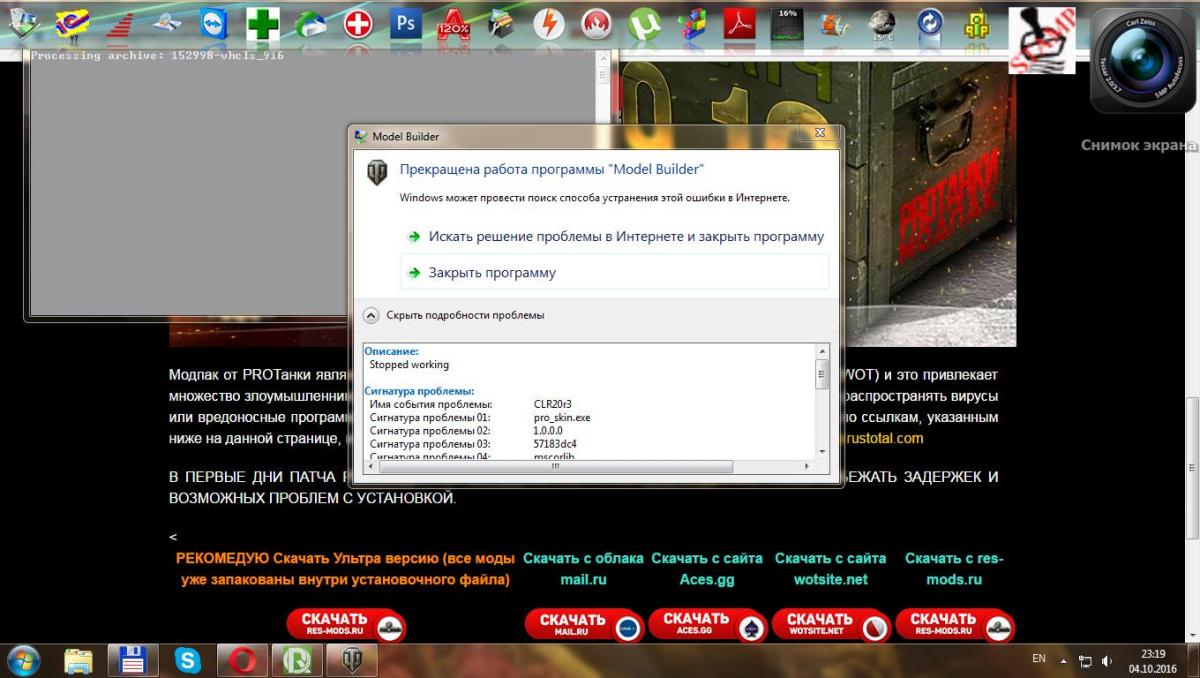
Task: Click the orange РЕКОМЕДУЮ Скачать Ультра версию link
Action: (346, 568)
